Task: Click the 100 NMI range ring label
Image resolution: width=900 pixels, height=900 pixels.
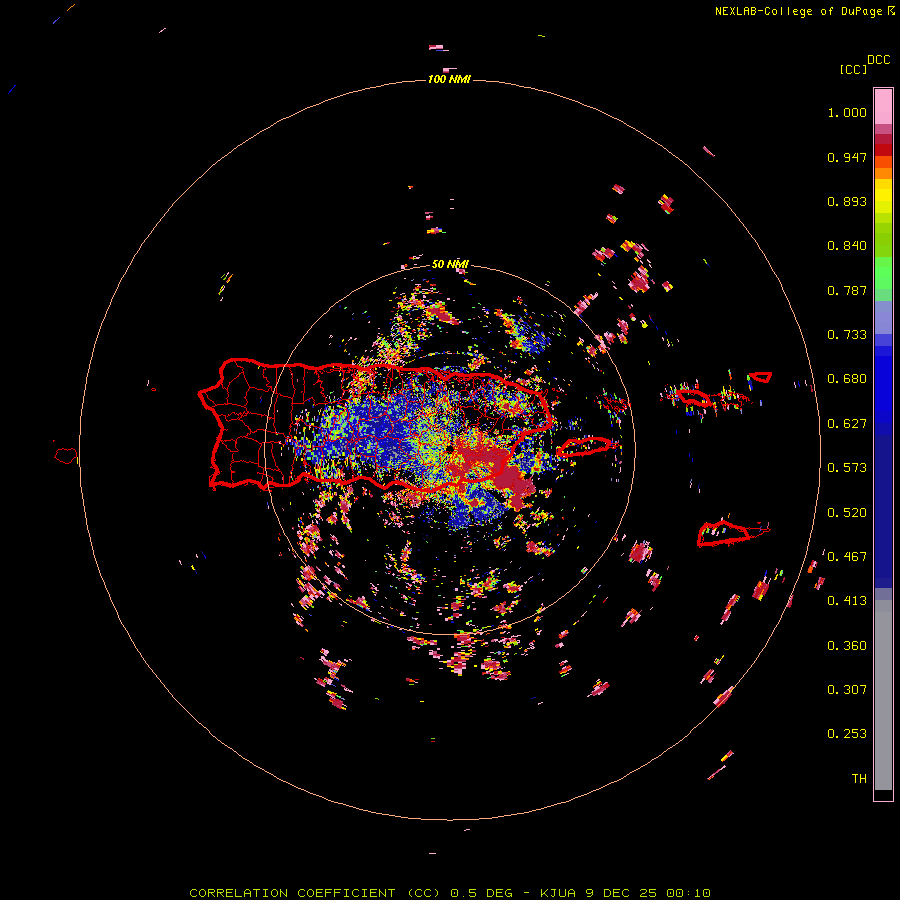Action: click(449, 79)
